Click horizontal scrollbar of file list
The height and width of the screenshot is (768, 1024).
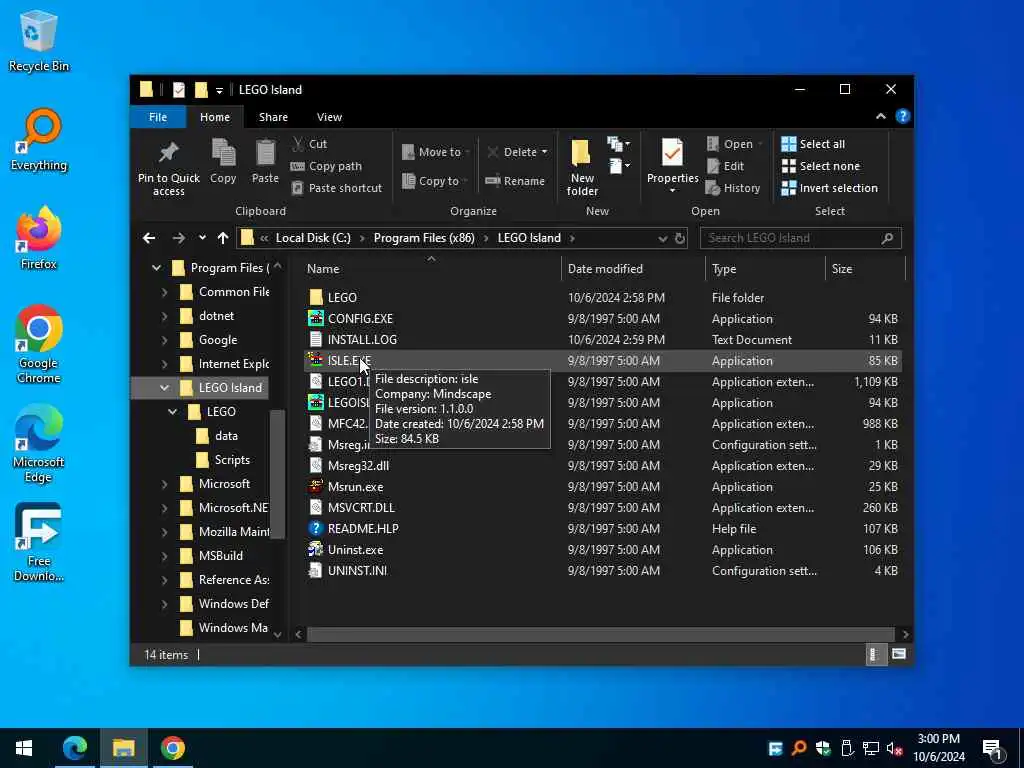(600, 635)
